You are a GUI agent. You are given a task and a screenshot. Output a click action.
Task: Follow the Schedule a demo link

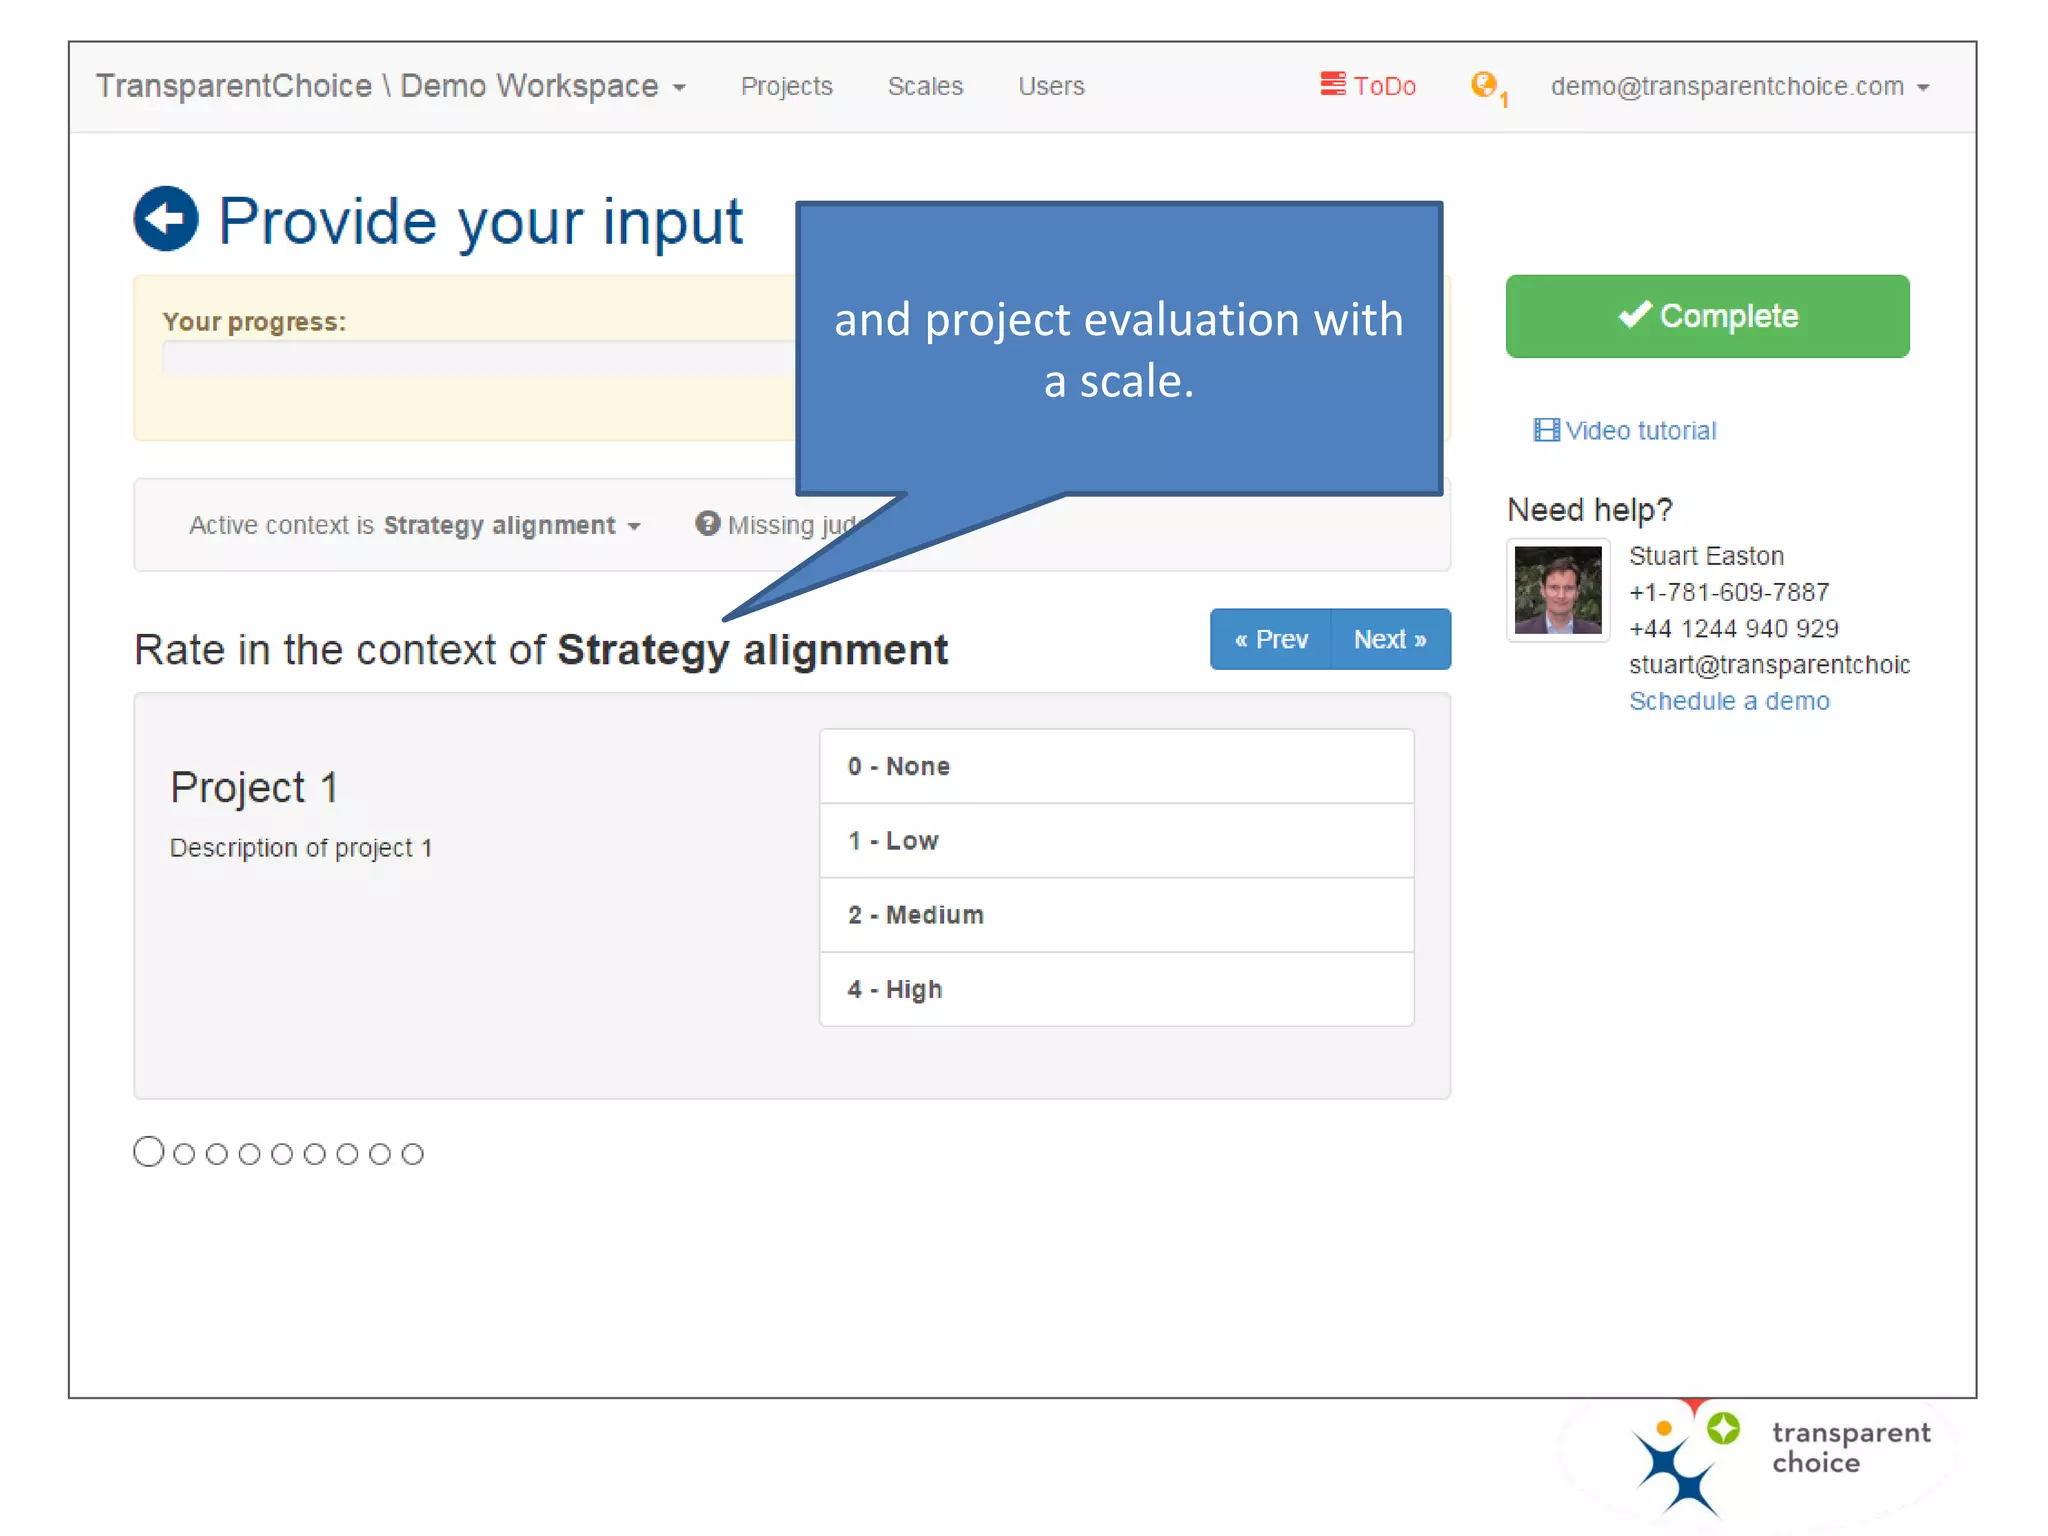tap(1729, 701)
